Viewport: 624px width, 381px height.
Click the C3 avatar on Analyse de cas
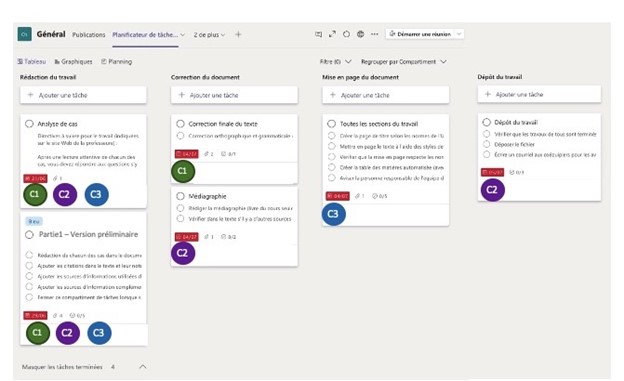tap(96, 194)
